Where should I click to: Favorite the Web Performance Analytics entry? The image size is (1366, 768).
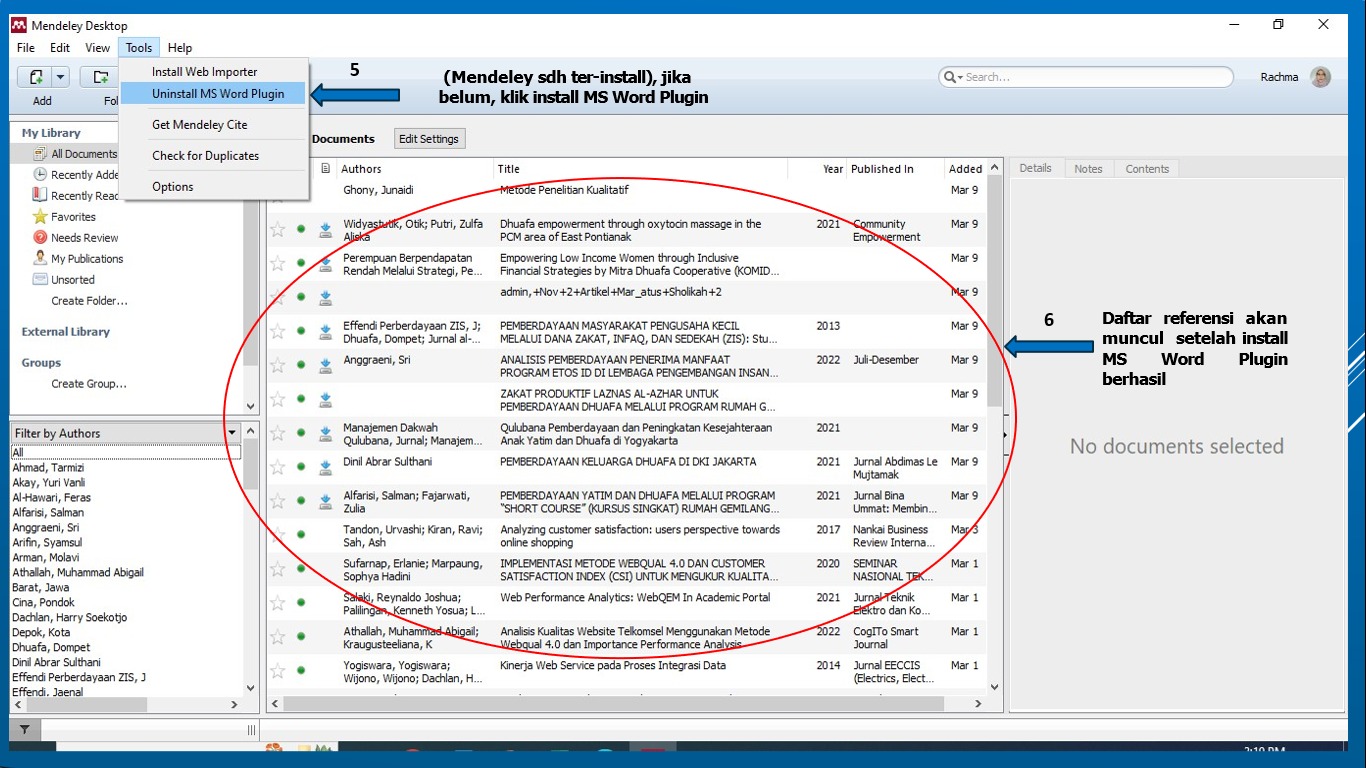tap(277, 603)
